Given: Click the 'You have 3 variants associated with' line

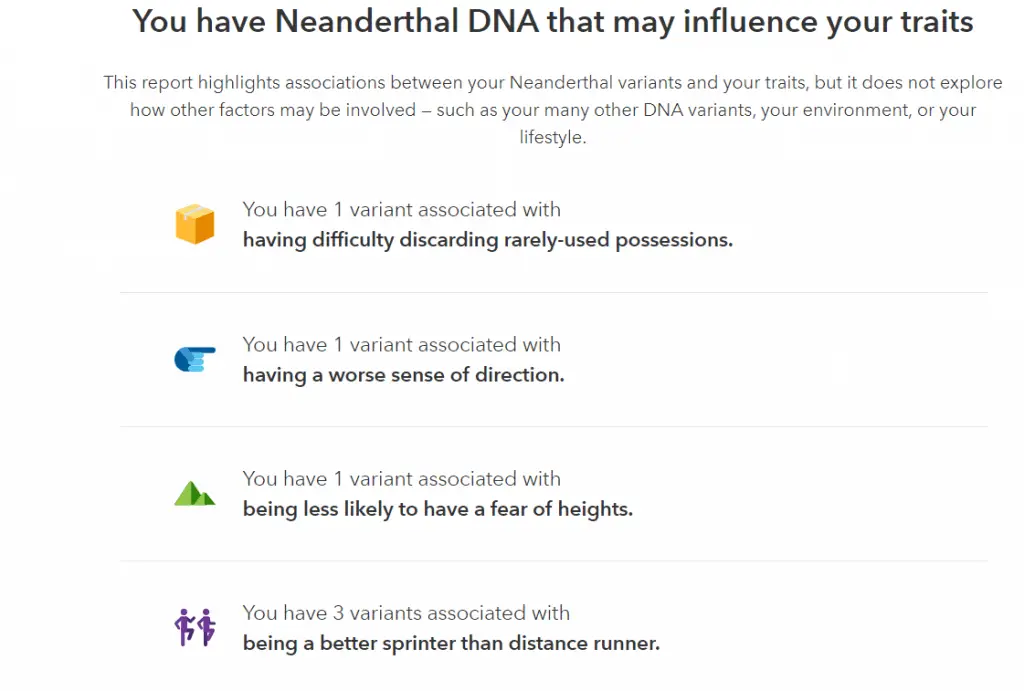Looking at the screenshot, I should 406,613.
